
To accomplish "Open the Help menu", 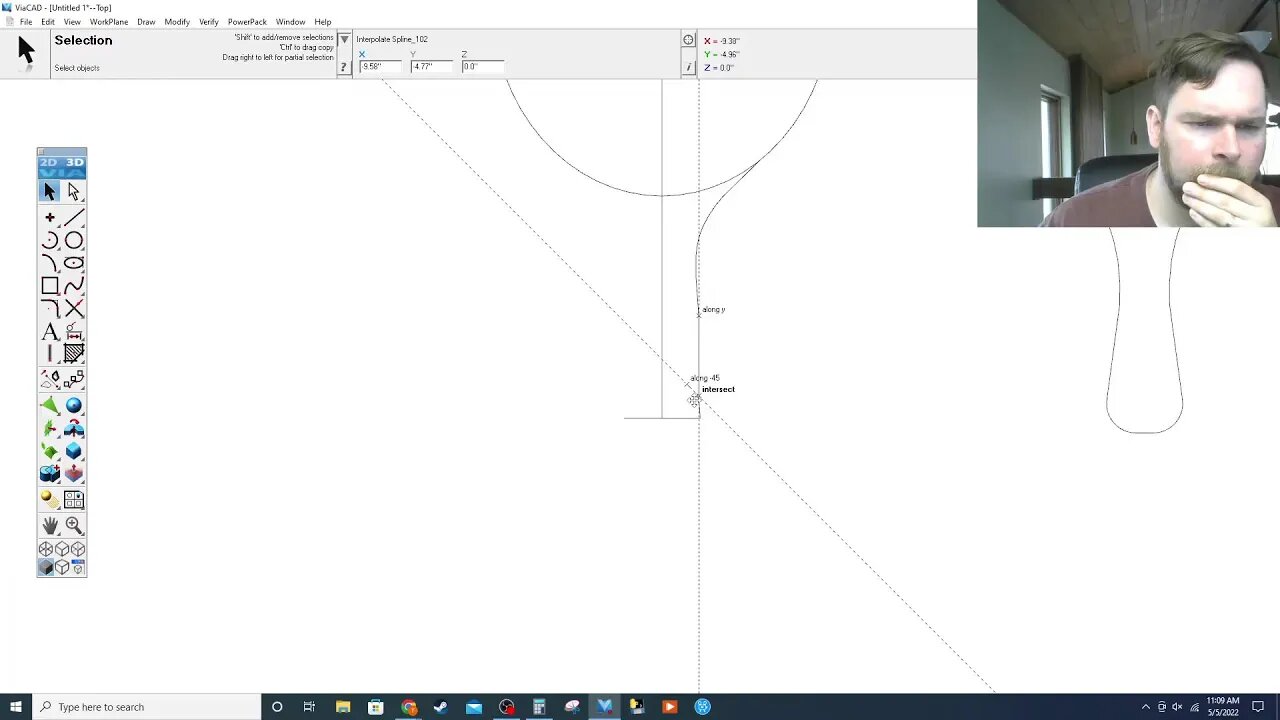I will pos(323,22).
